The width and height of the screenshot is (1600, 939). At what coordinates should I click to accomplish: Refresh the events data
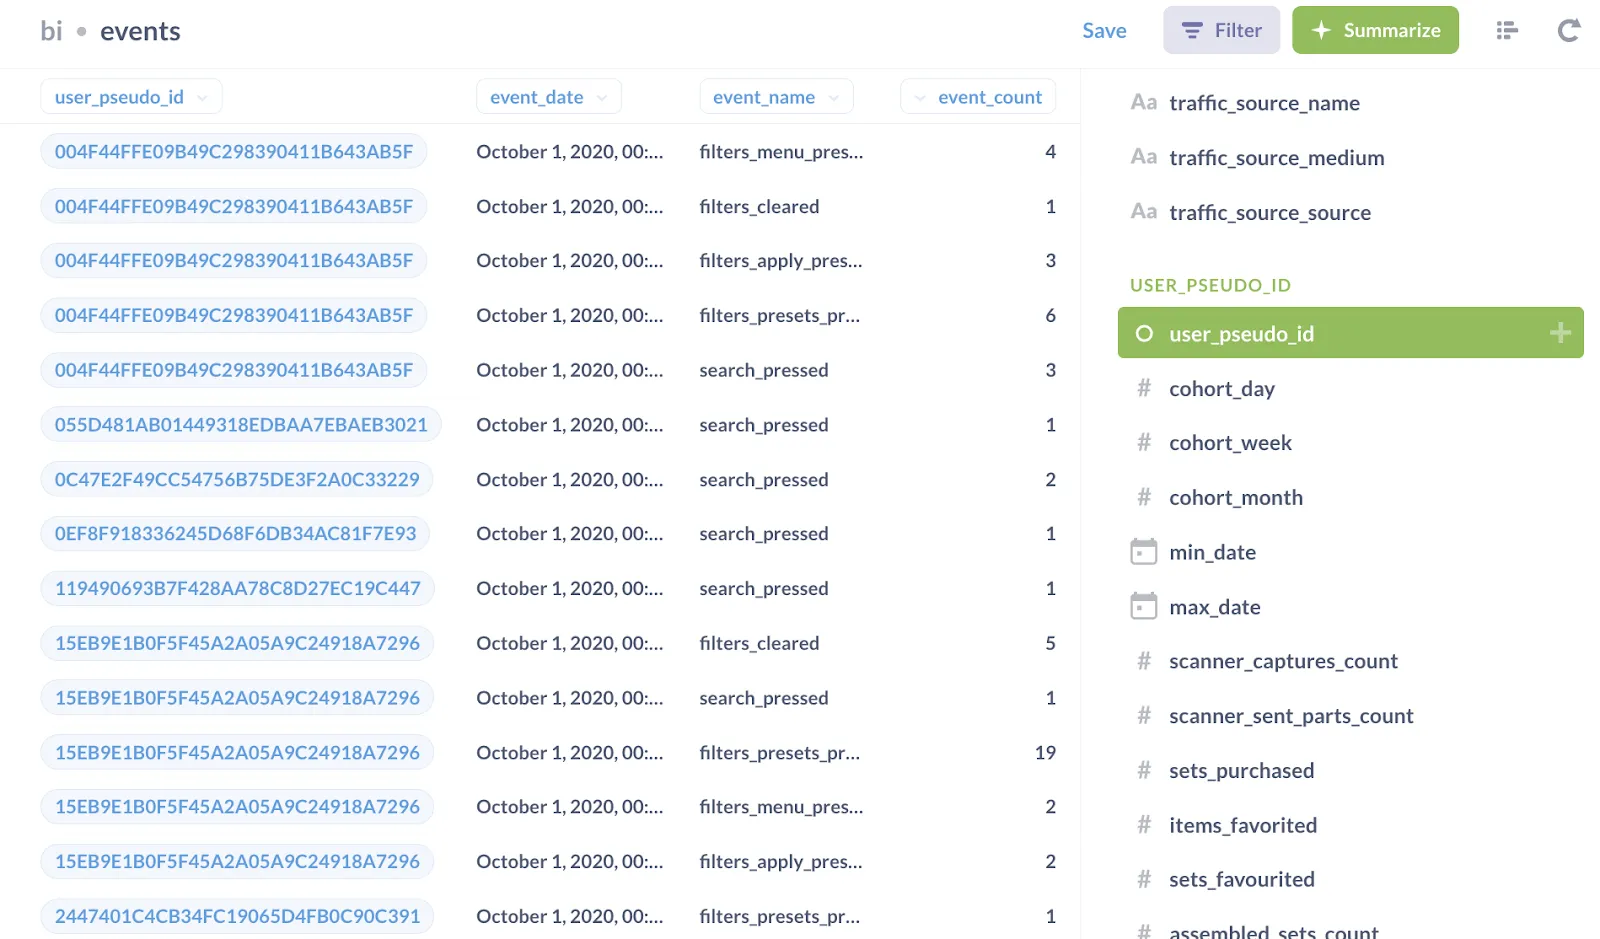pos(1567,30)
